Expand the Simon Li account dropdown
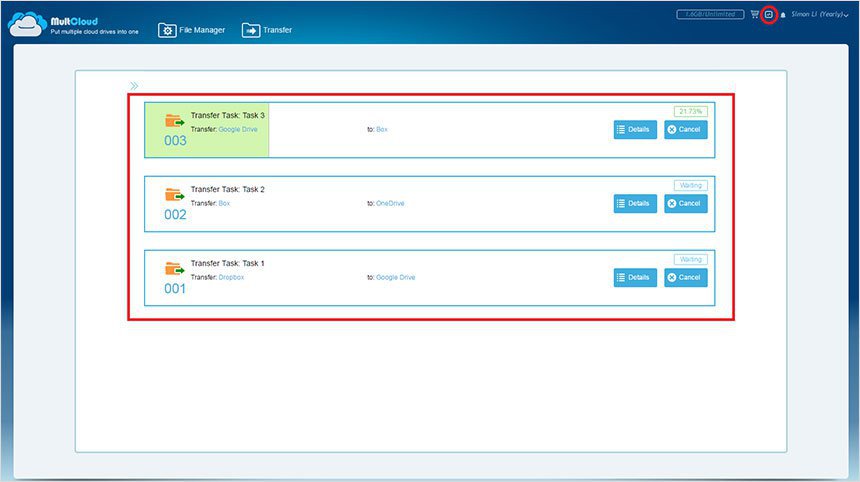The image size is (860, 482). pyautogui.click(x=819, y=14)
